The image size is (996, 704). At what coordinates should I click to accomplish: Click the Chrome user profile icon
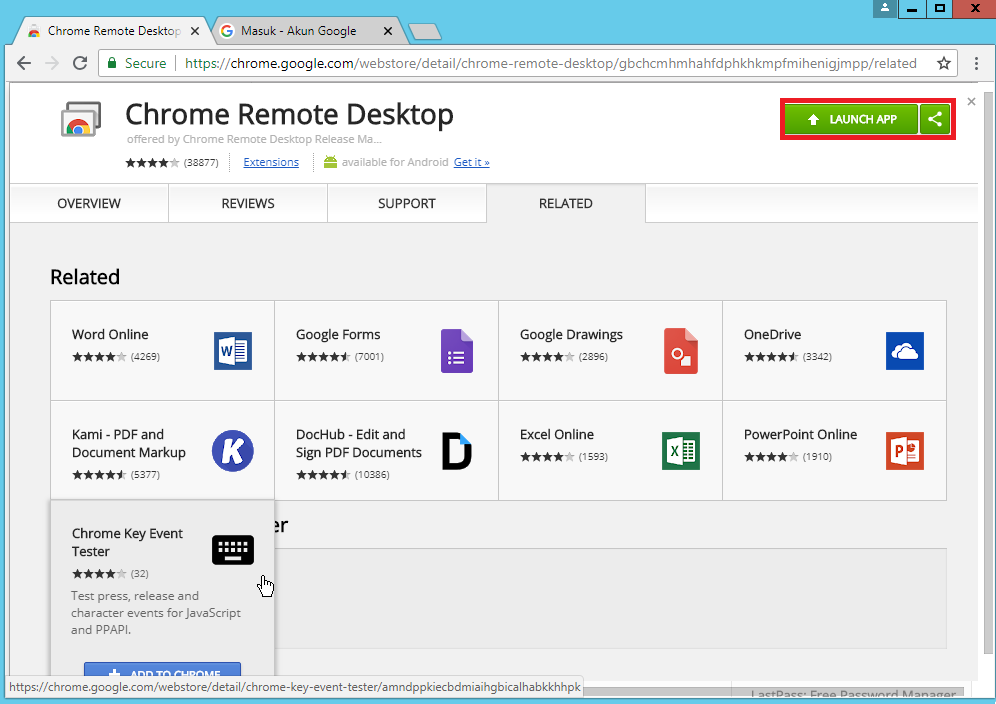(884, 8)
